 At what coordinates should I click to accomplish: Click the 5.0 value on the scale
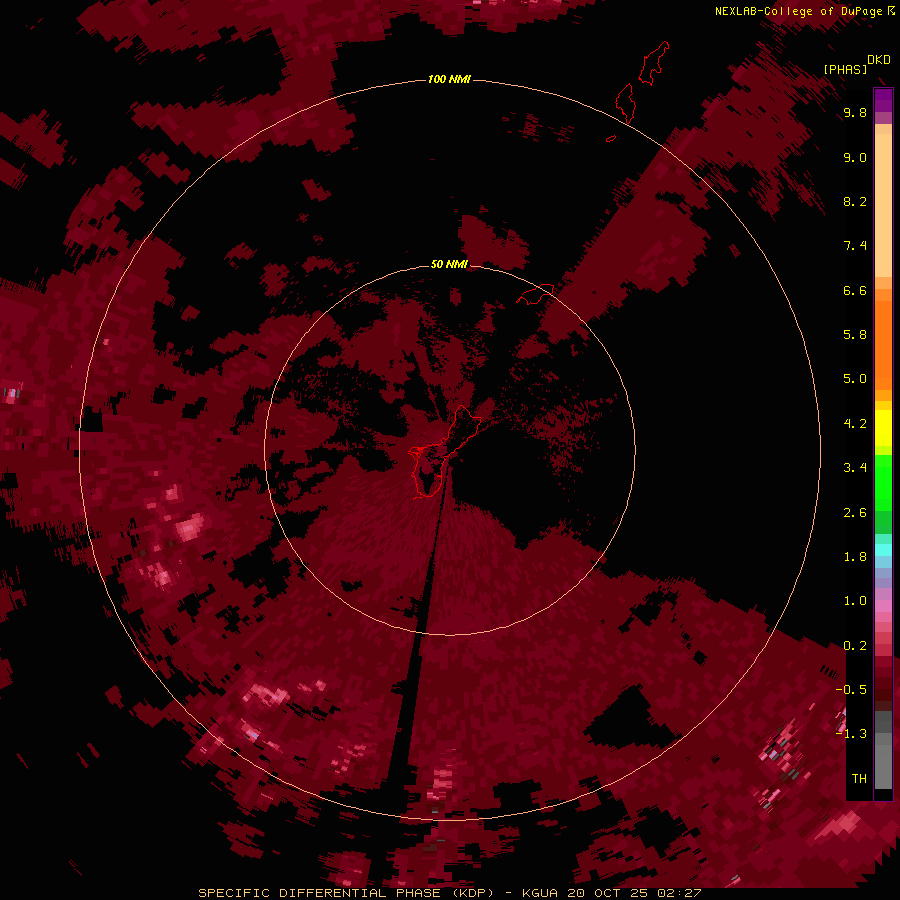(x=855, y=379)
